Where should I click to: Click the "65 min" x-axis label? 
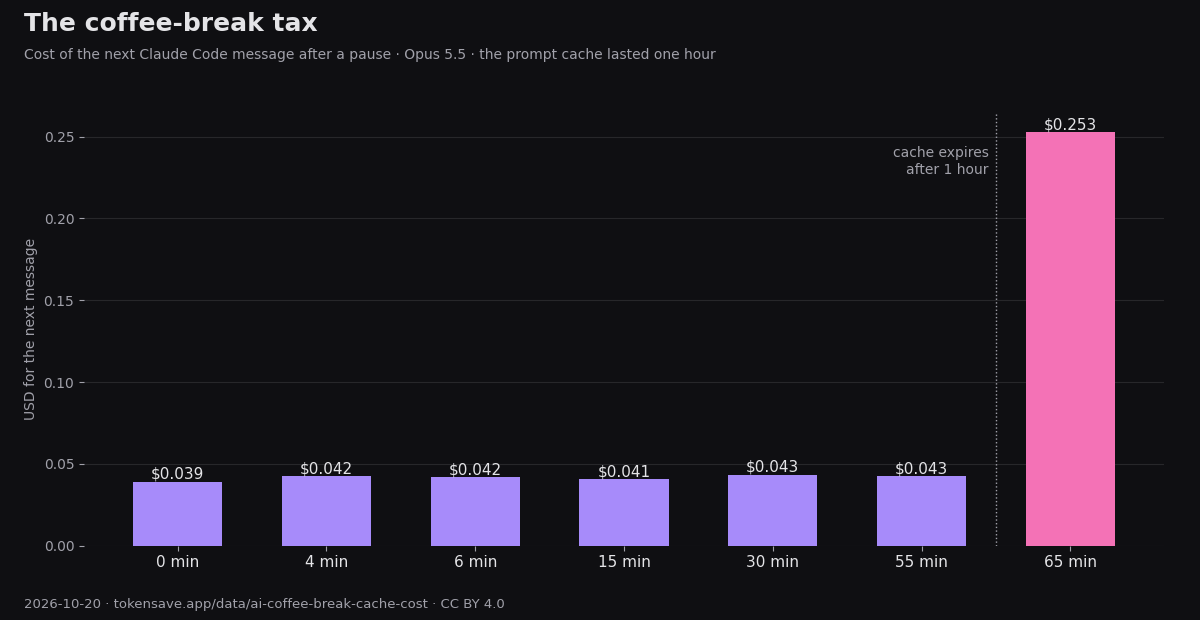1070,562
